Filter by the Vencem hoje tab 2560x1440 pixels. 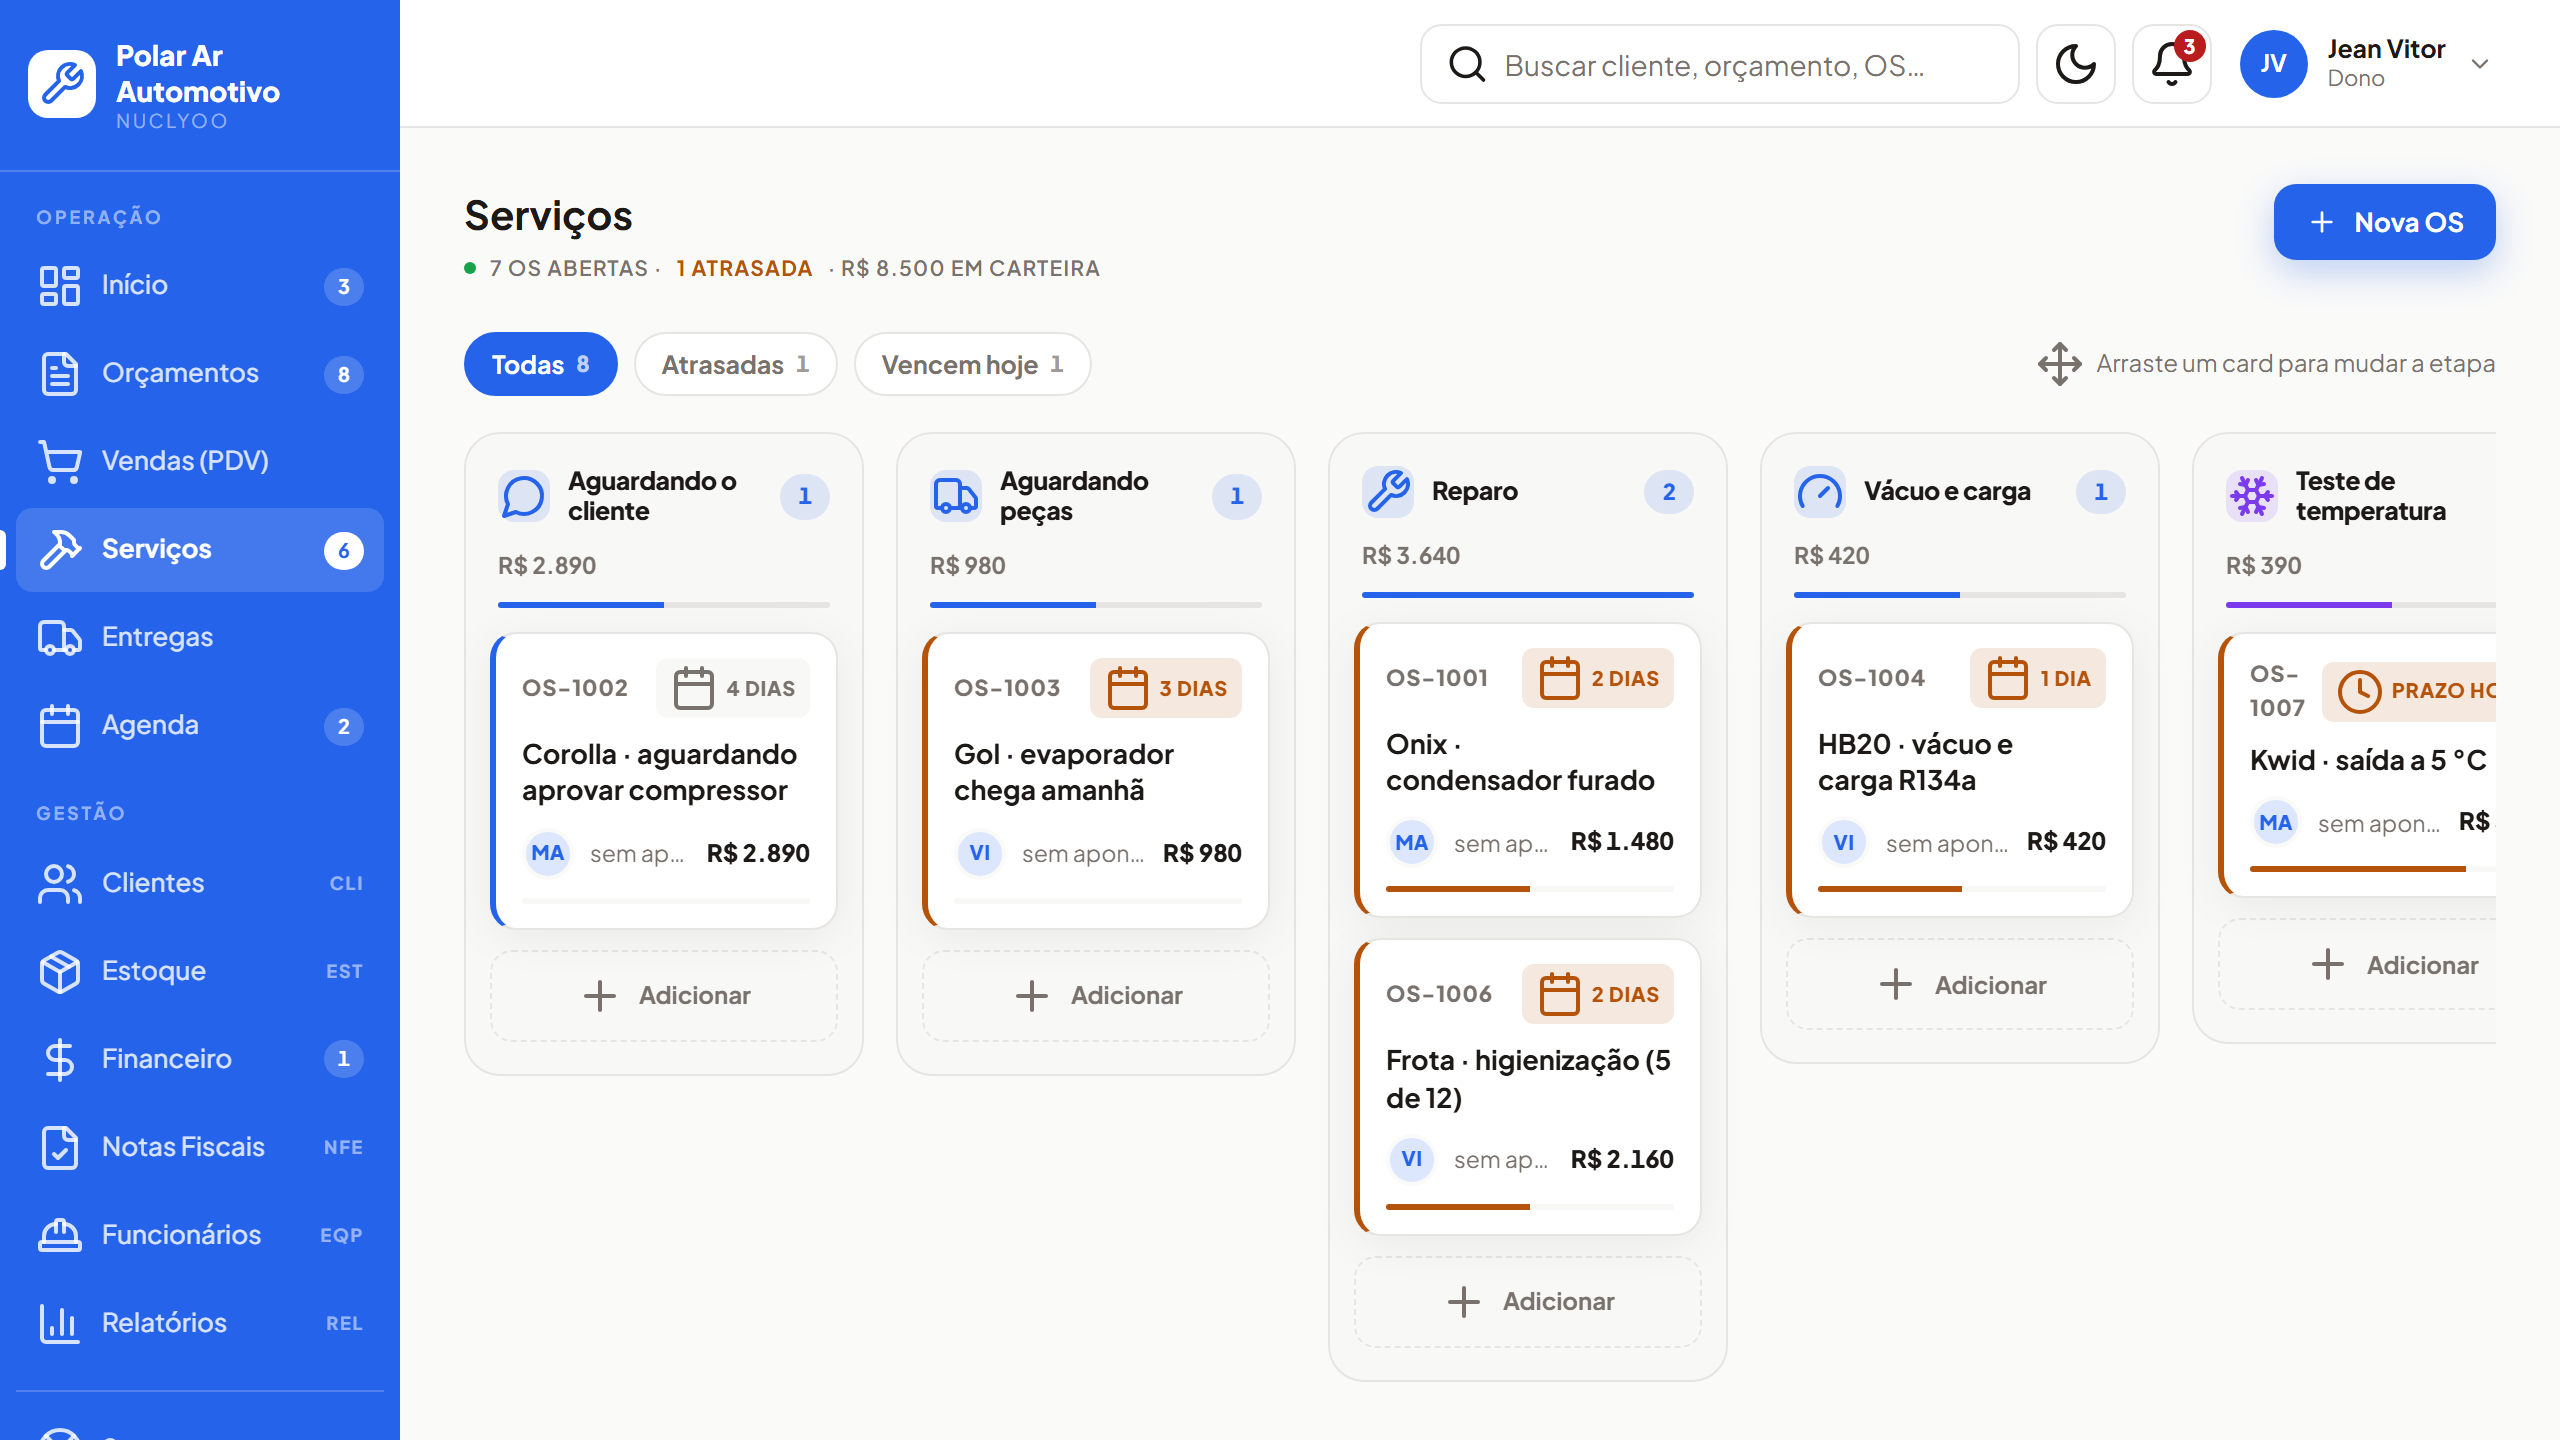[972, 364]
